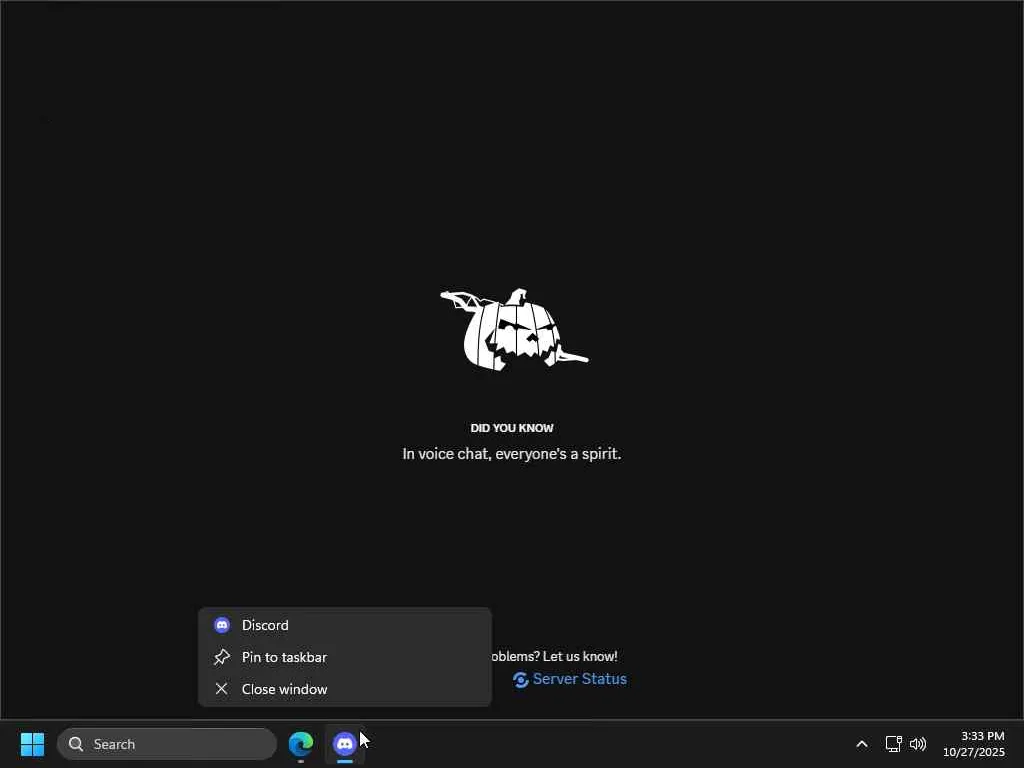Open the Server Status link
Image resolution: width=1024 pixels, height=768 pixels.
coord(569,679)
